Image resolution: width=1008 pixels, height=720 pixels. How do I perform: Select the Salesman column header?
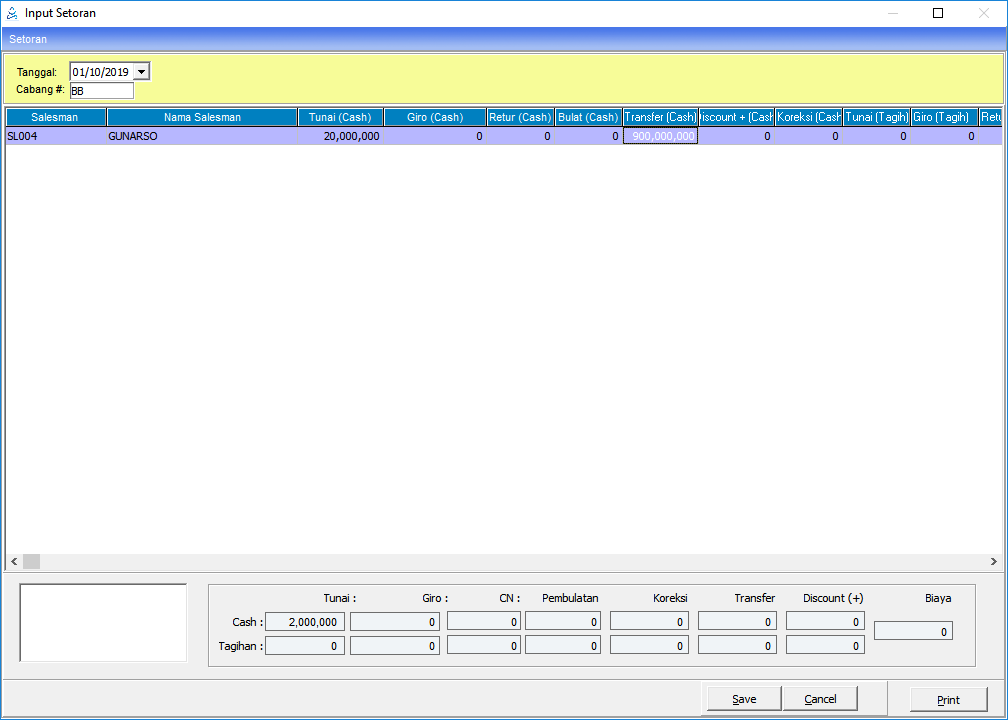pos(55,117)
